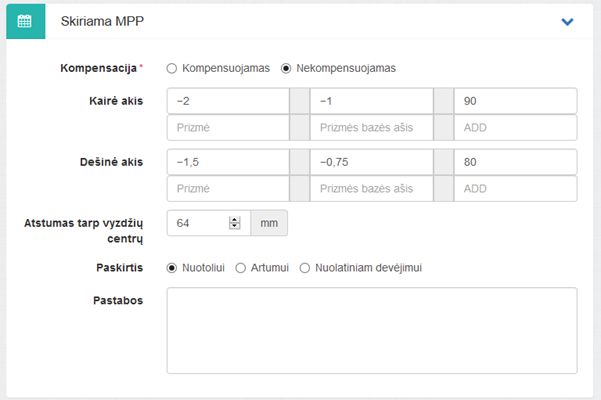Click the pupillary distance stepper arrows
The width and height of the screenshot is (601, 400).
pos(235,223)
